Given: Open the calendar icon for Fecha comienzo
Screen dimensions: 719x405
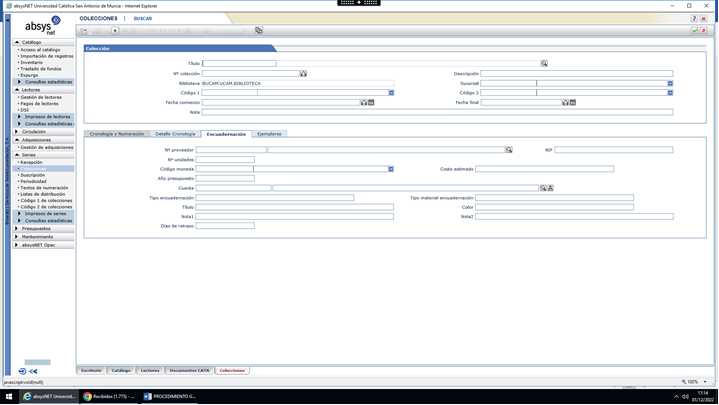Looking at the screenshot, I should (x=364, y=102).
